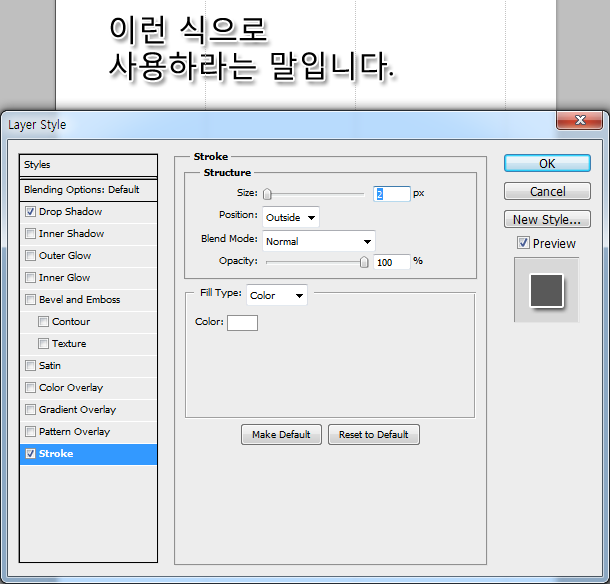Open the Drop Shadow settings row
The height and width of the screenshot is (584, 610).
point(88,212)
